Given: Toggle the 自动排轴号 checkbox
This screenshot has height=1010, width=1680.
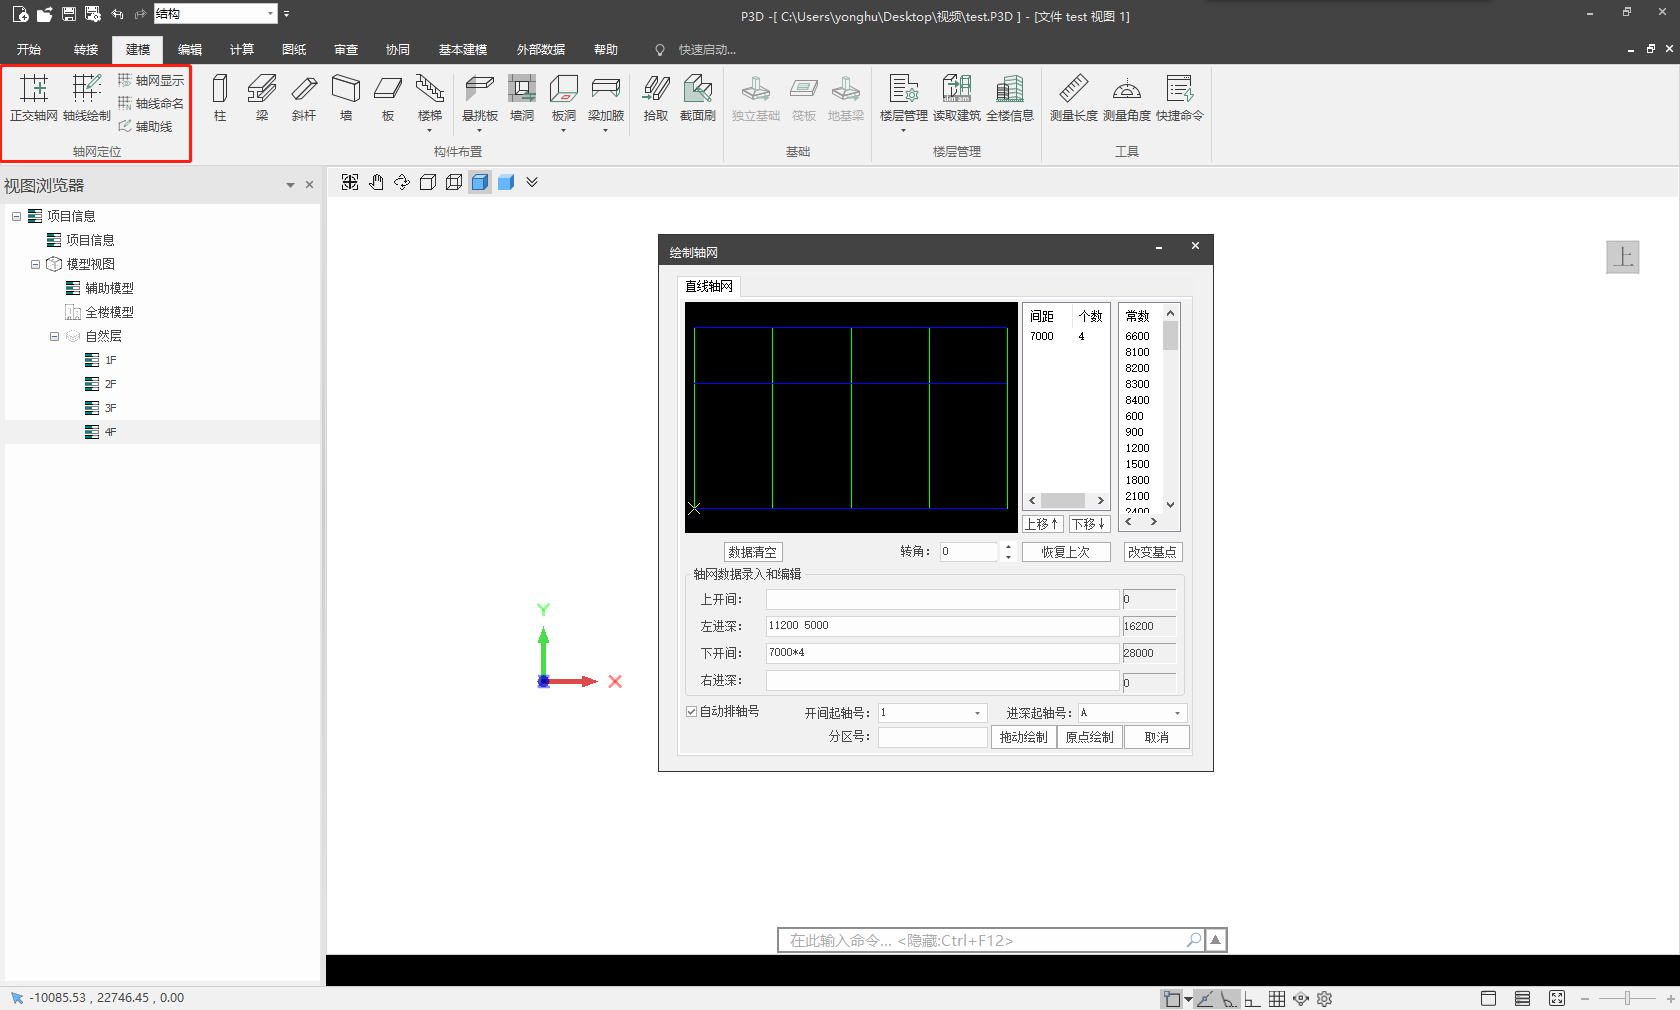Looking at the screenshot, I should tap(691, 712).
